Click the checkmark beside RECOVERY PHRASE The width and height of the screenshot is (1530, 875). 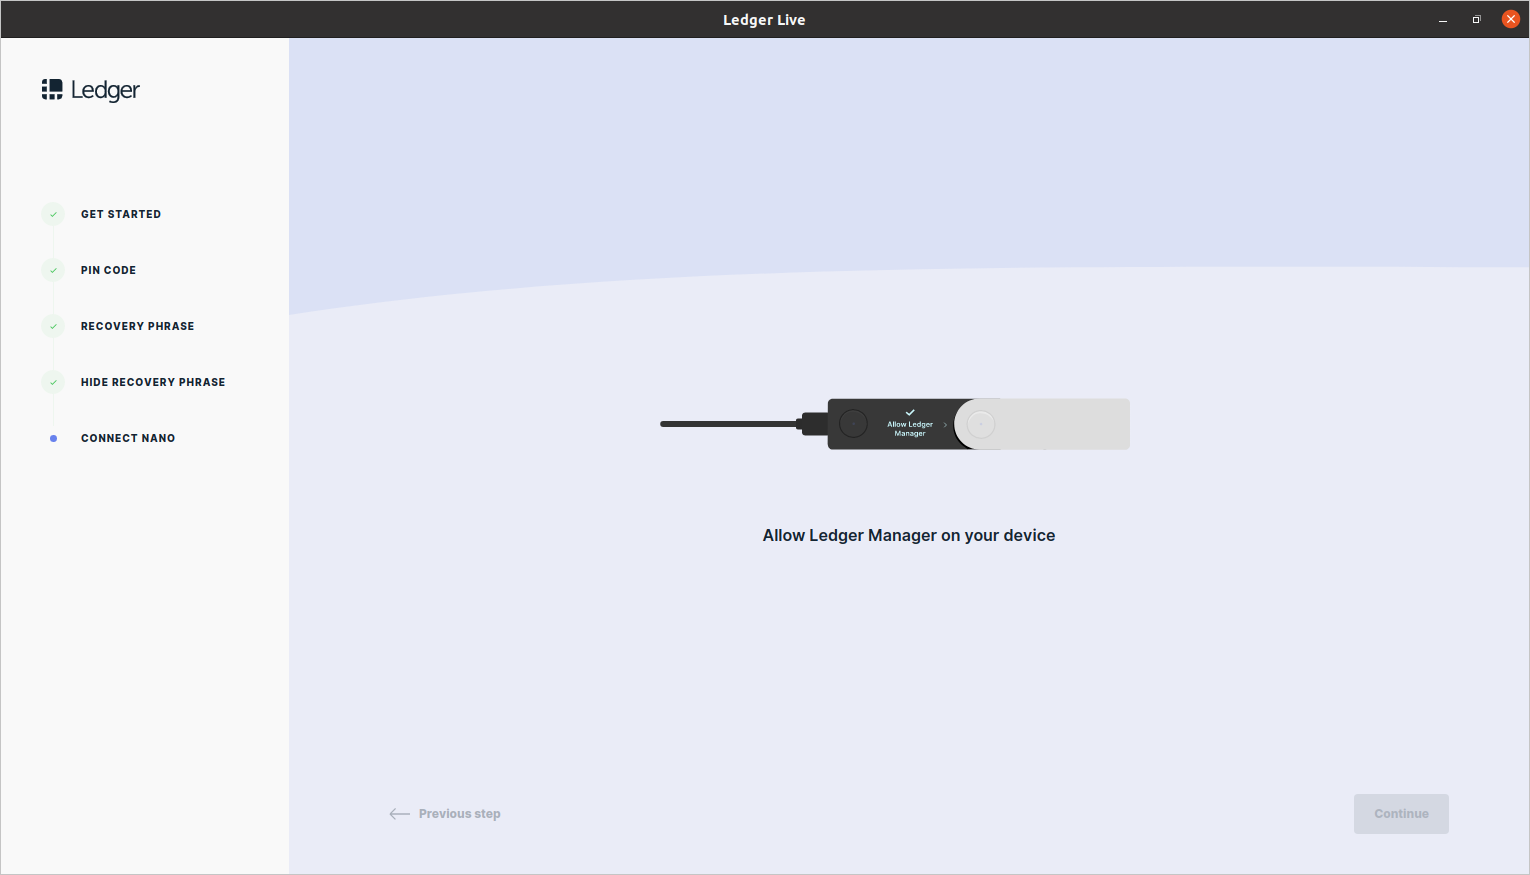[52, 326]
